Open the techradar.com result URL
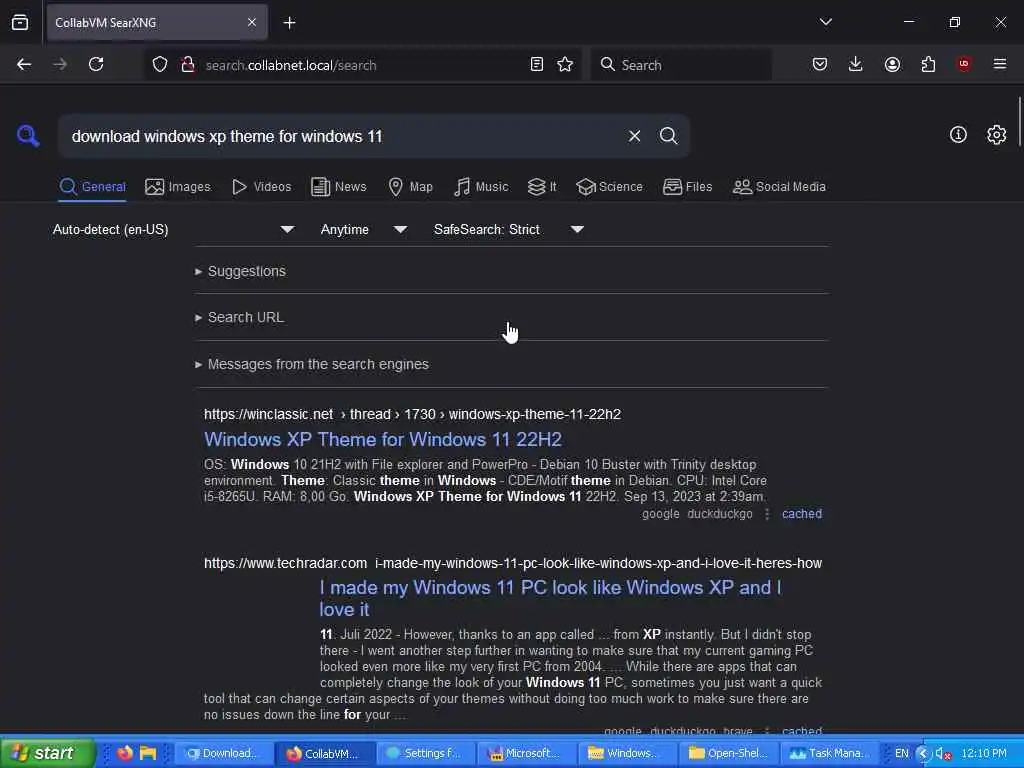Screen dimensions: 1024x768 [x=513, y=563]
